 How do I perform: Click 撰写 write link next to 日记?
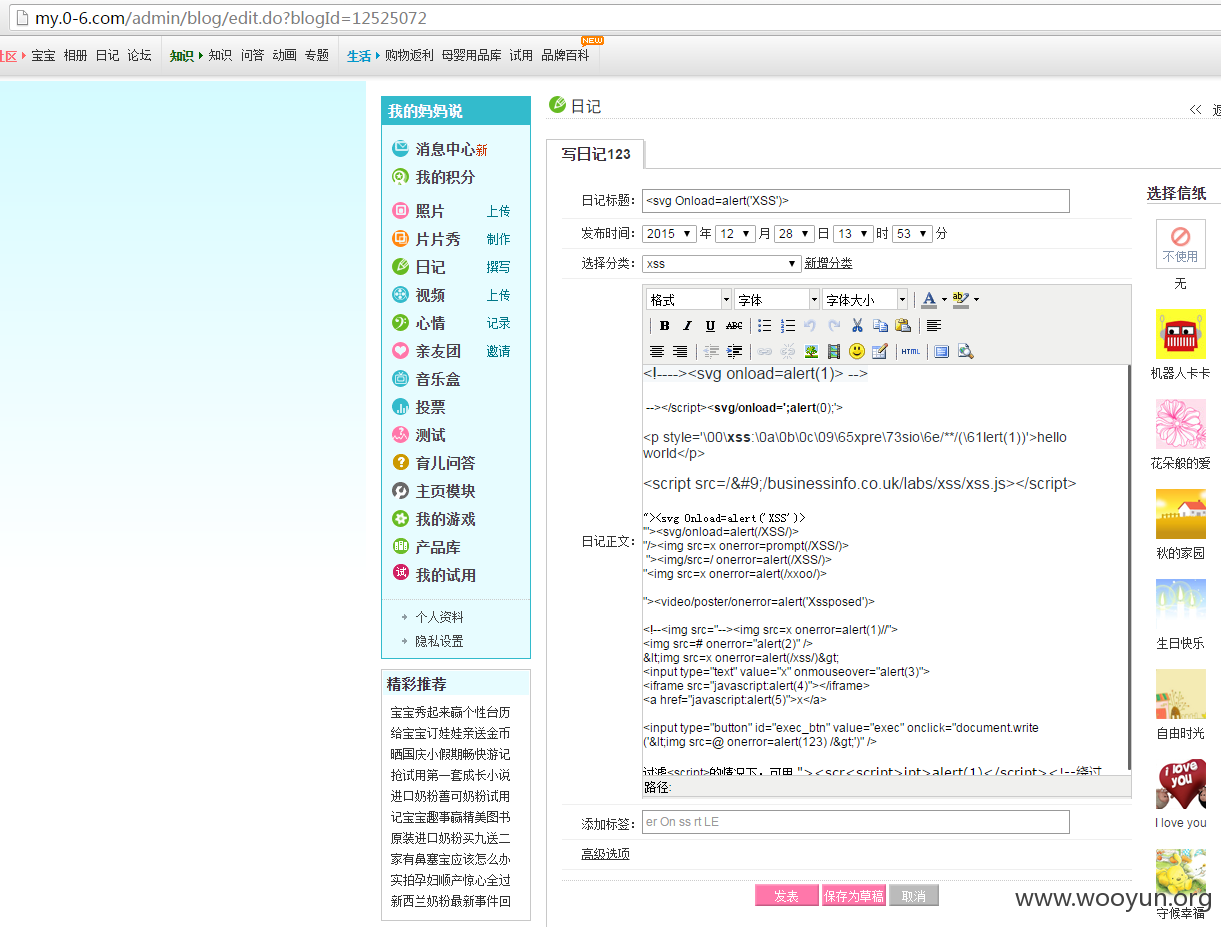click(x=498, y=267)
